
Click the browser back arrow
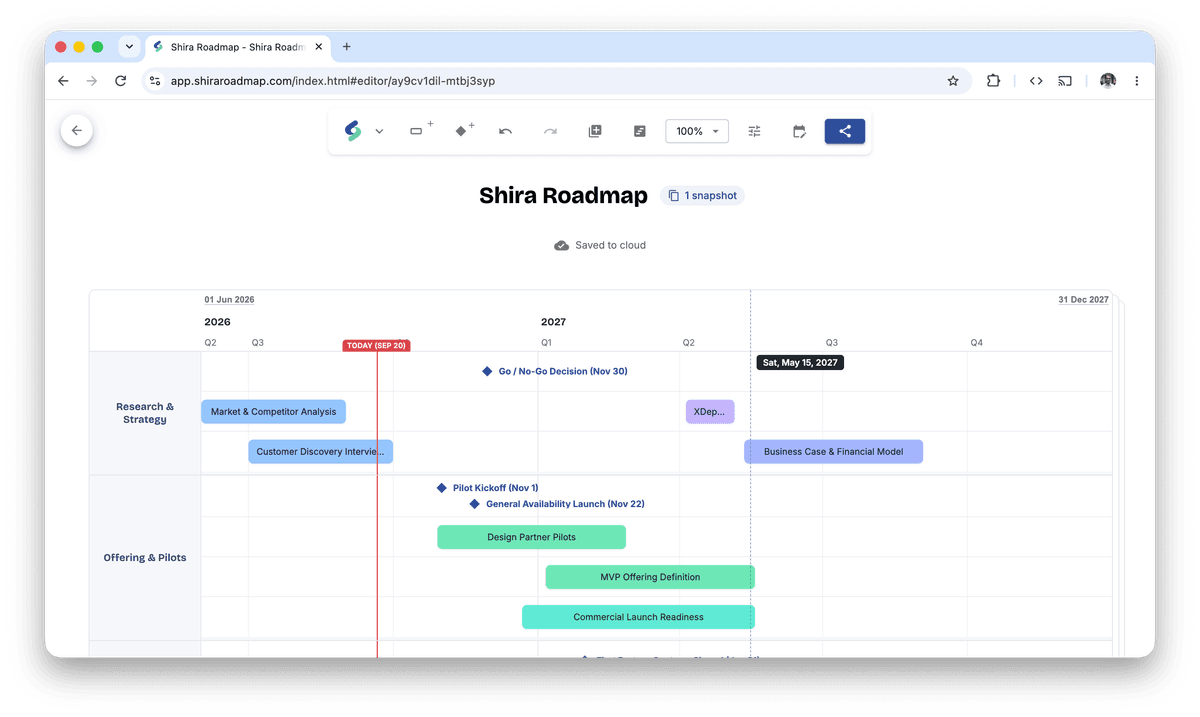point(63,81)
